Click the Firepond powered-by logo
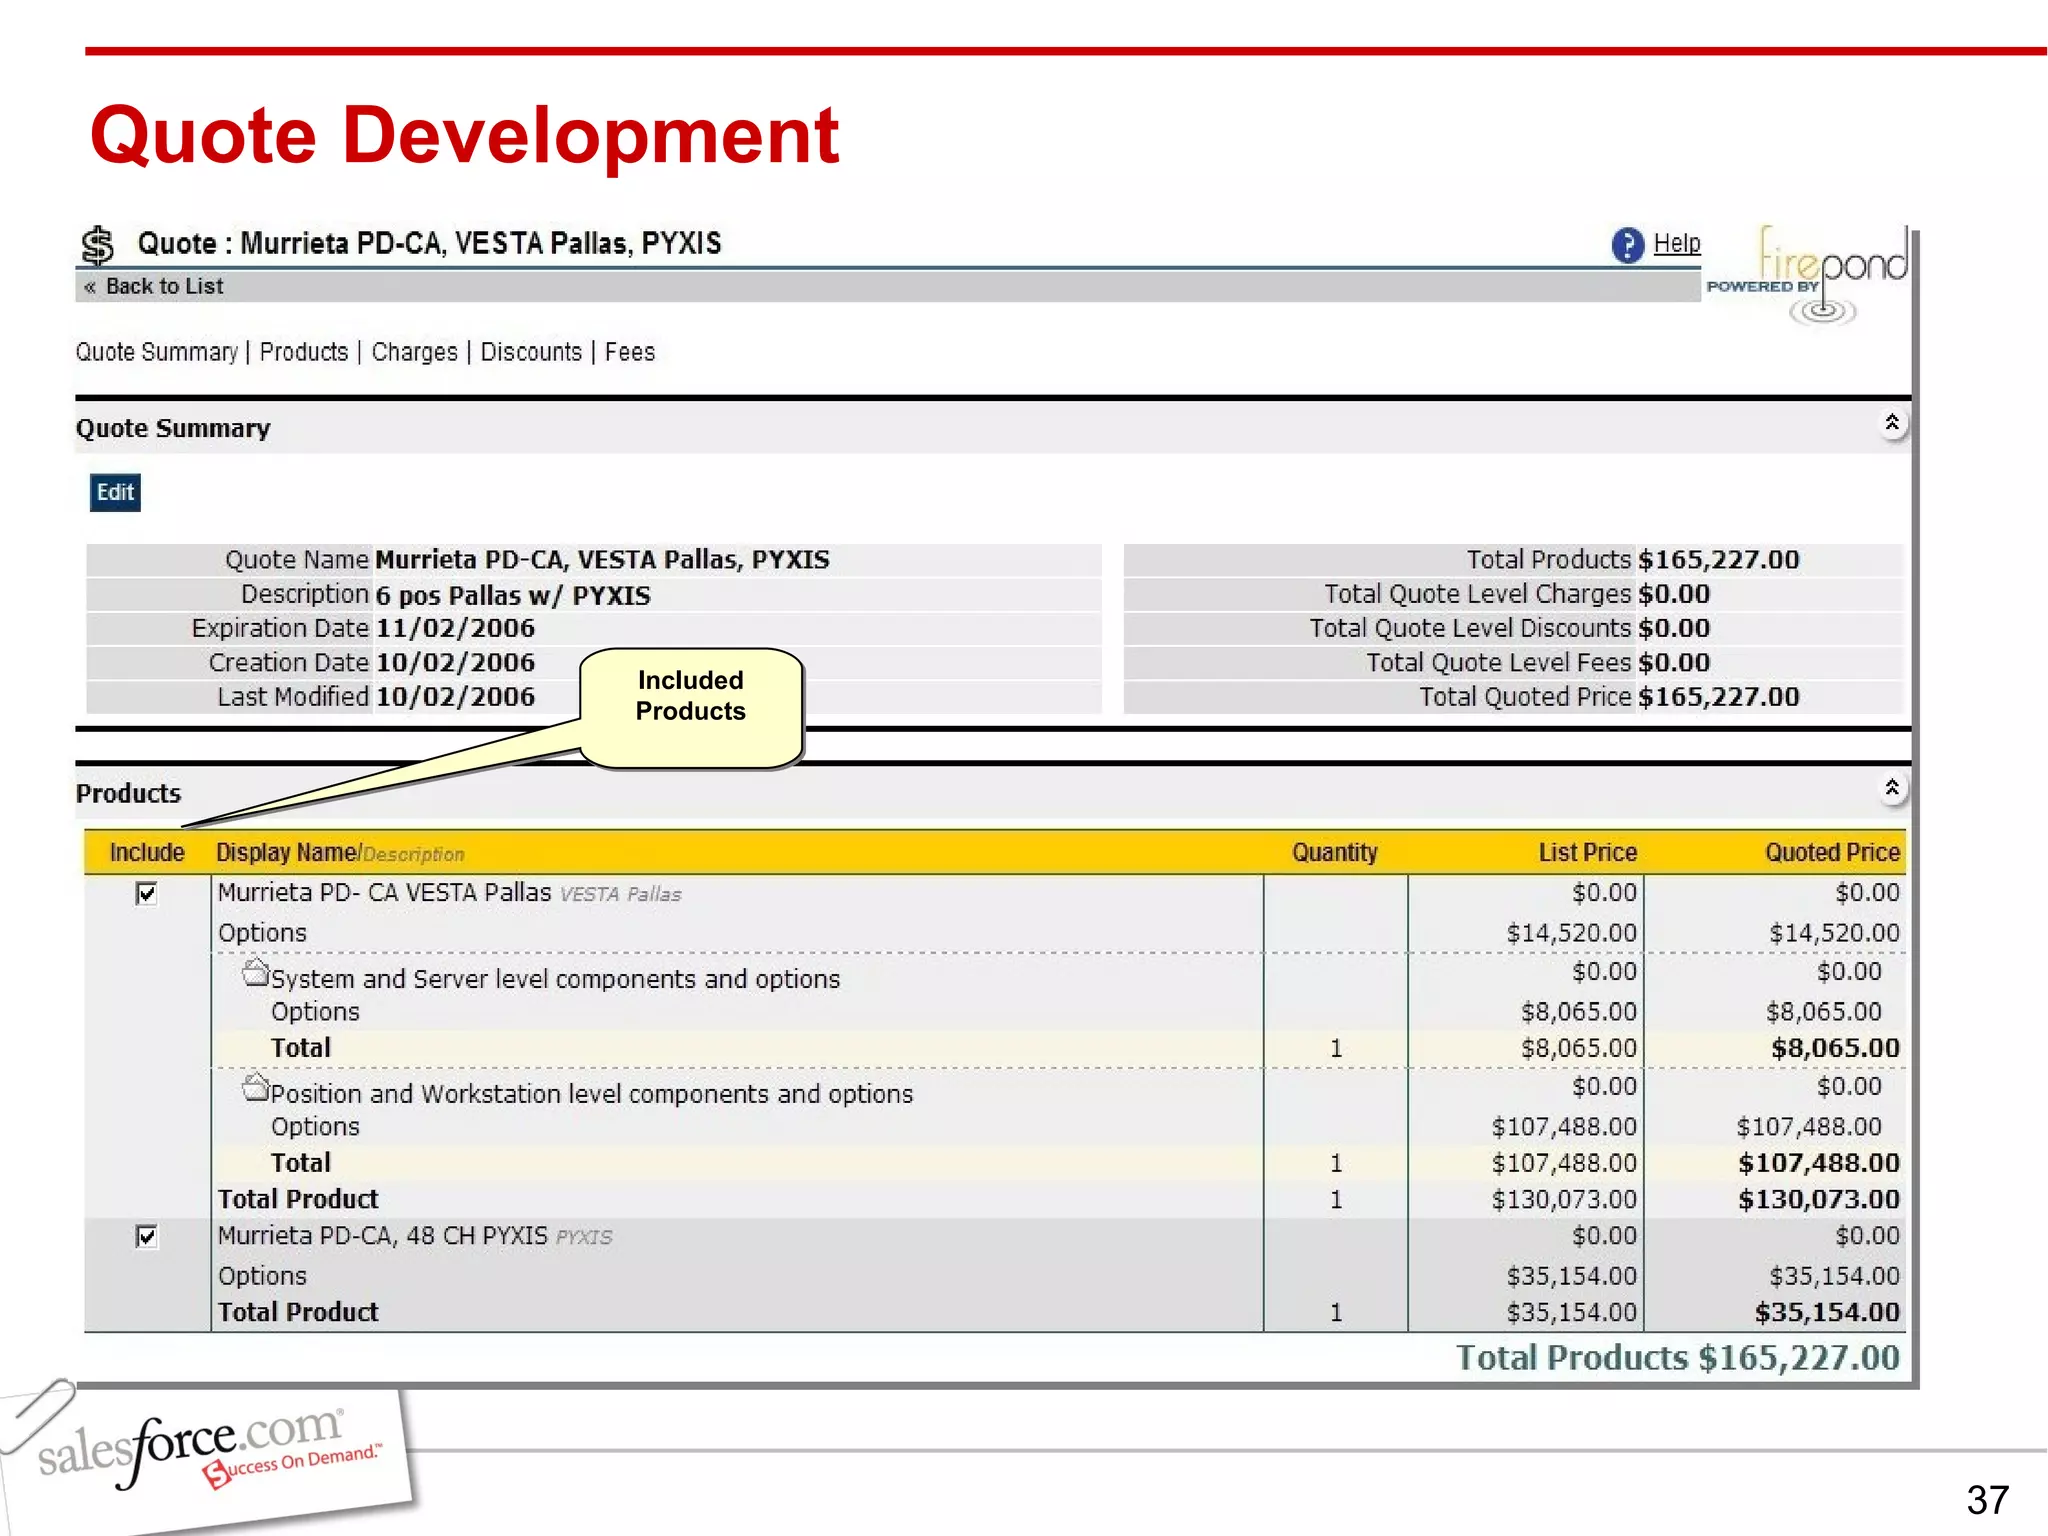Screen dimensions: 2048x1536 click(x=1808, y=277)
